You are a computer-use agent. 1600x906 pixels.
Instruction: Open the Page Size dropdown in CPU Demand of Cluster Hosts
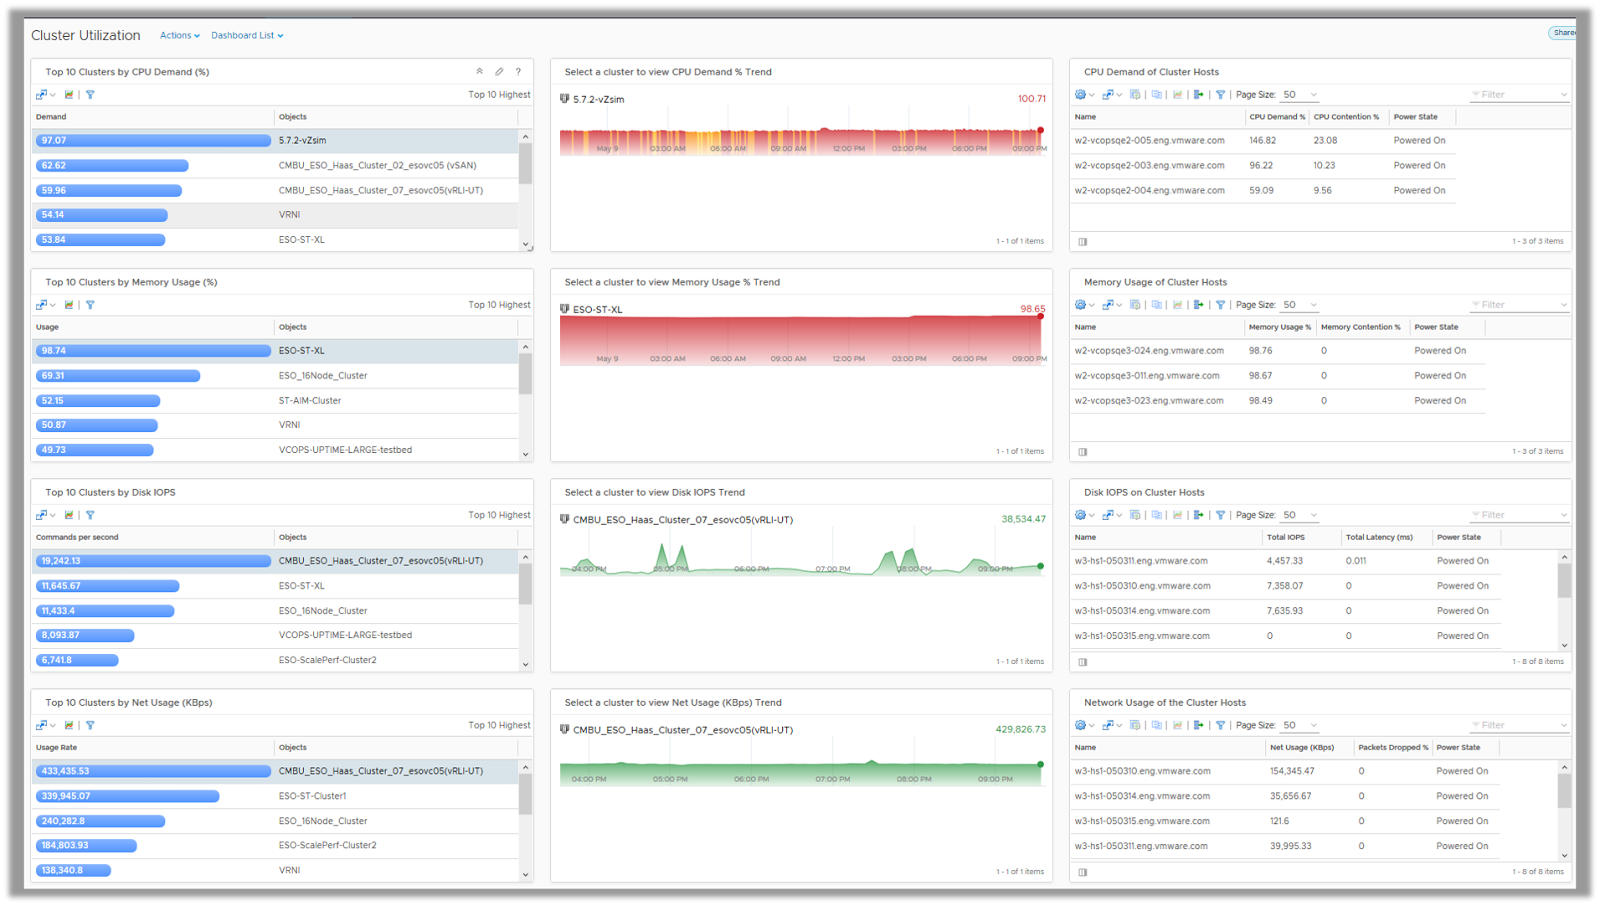click(x=1297, y=94)
